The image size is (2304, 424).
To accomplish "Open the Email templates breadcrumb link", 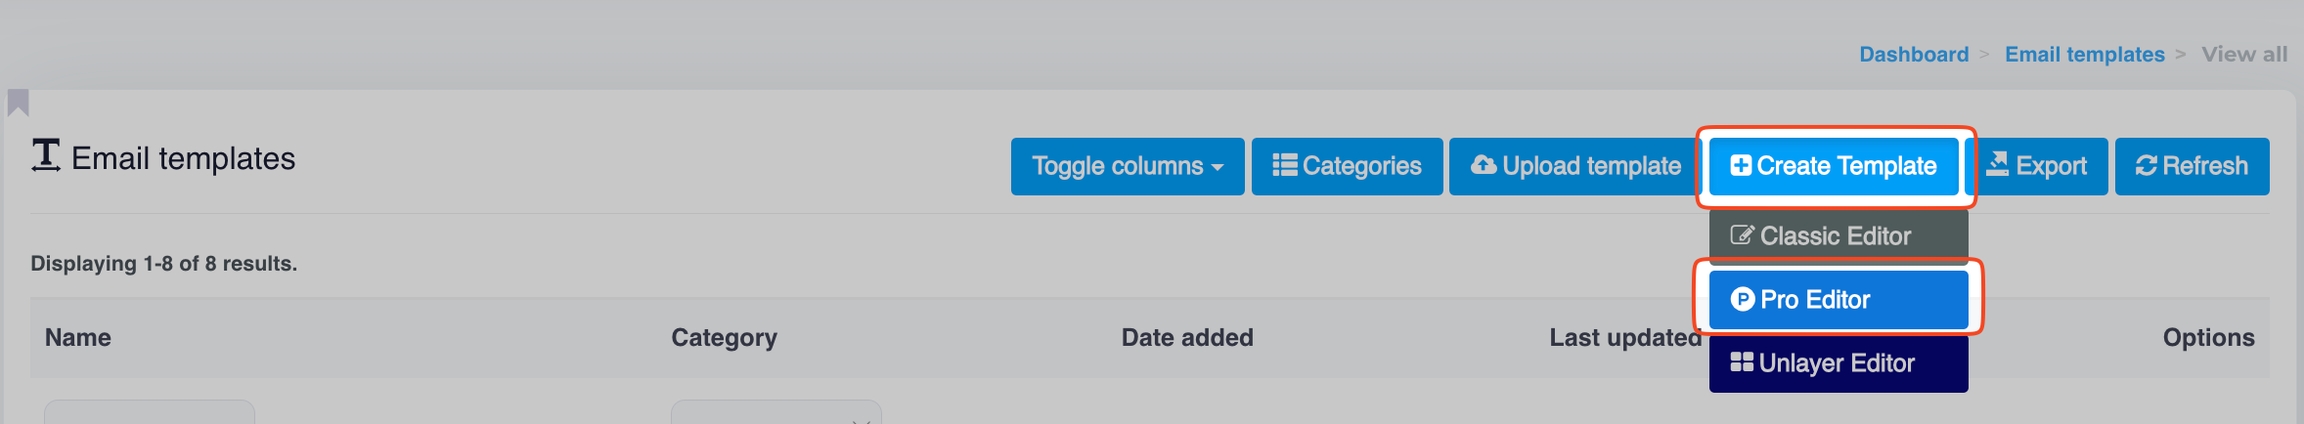I will pos(2084,54).
